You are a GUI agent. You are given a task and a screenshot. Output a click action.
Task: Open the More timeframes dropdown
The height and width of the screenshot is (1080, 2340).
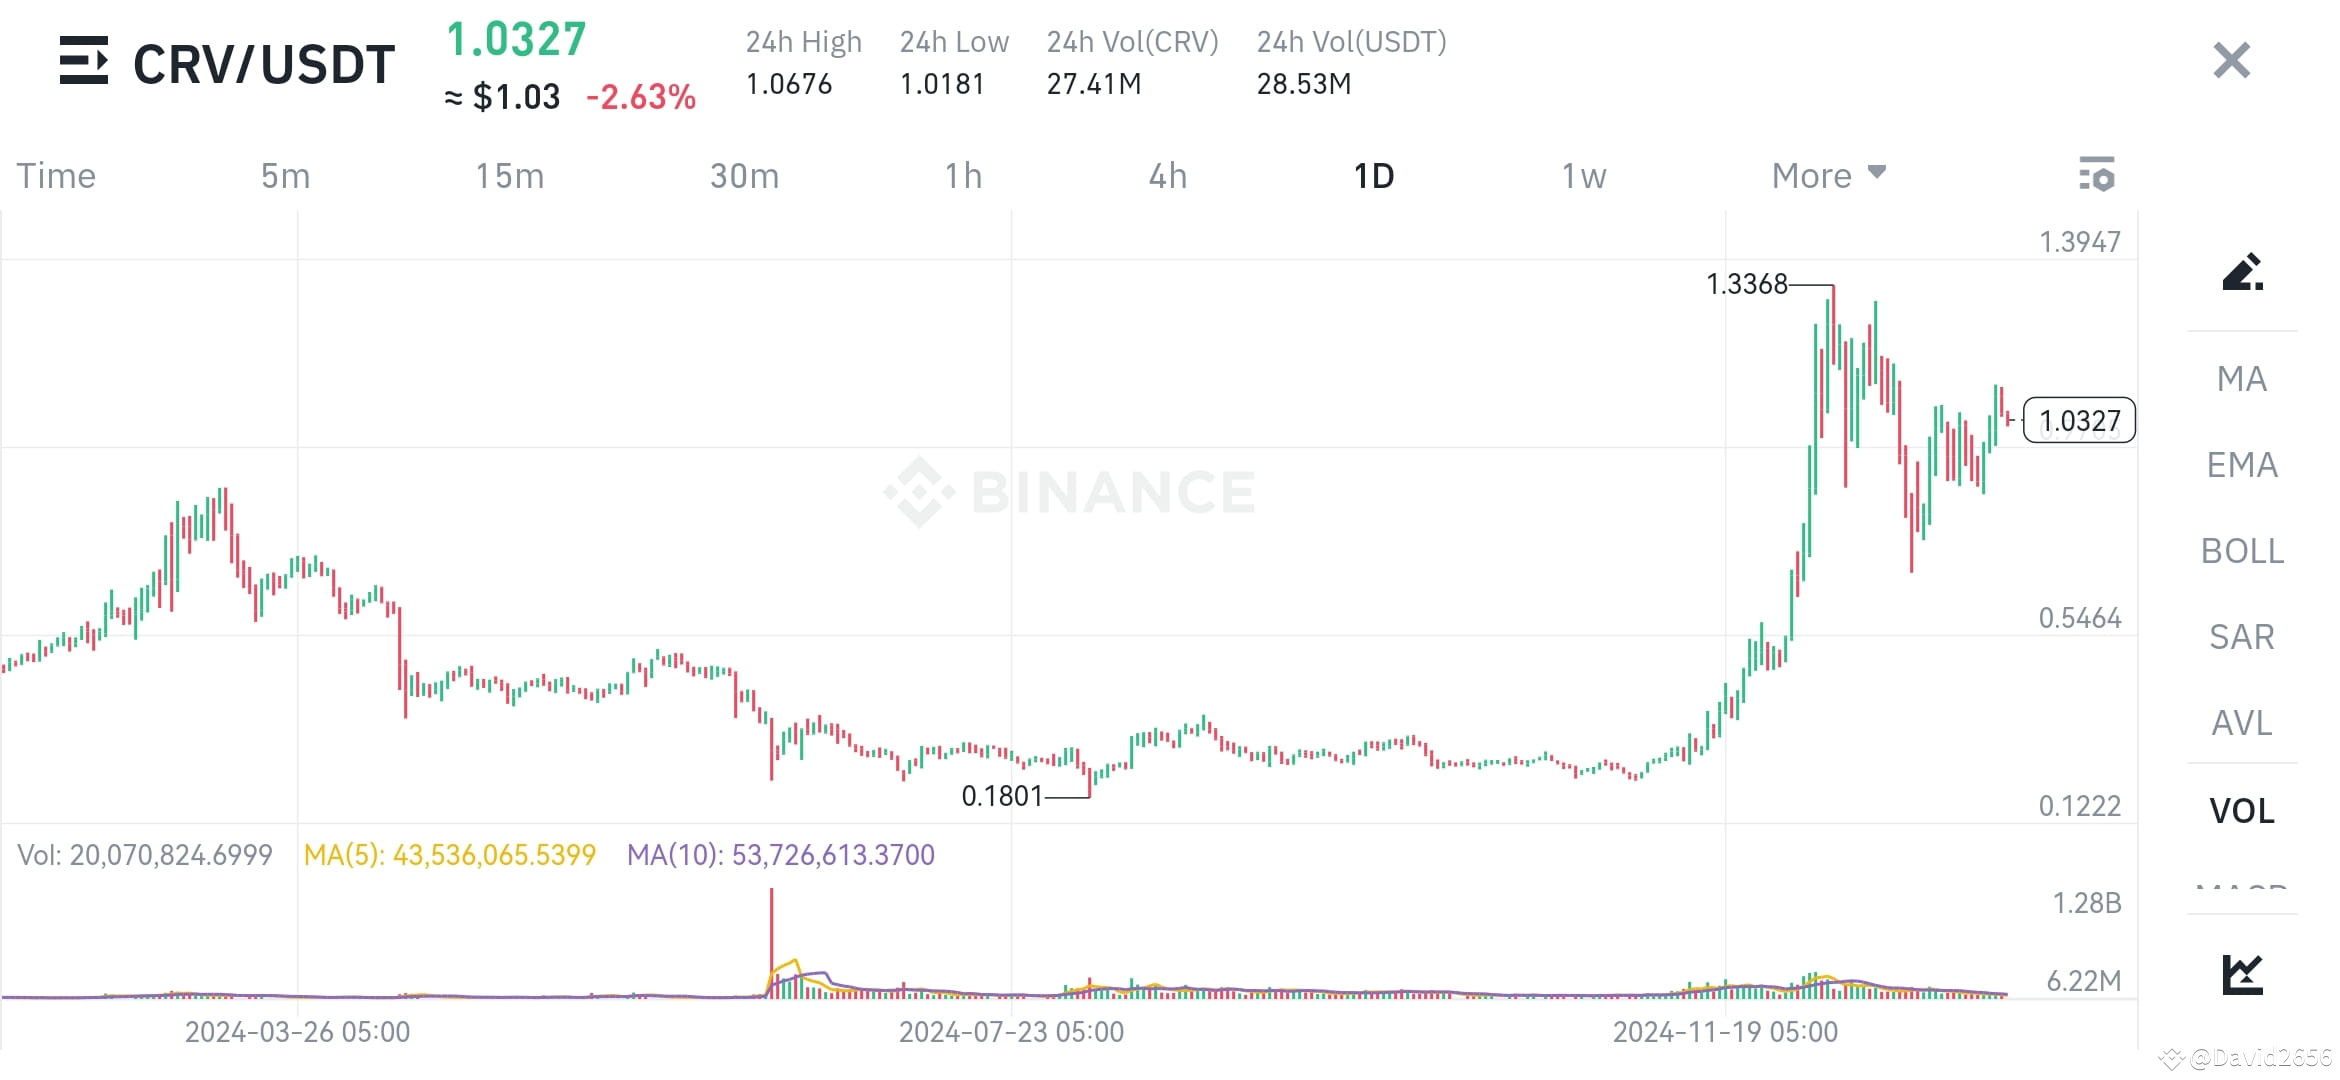(x=1827, y=174)
